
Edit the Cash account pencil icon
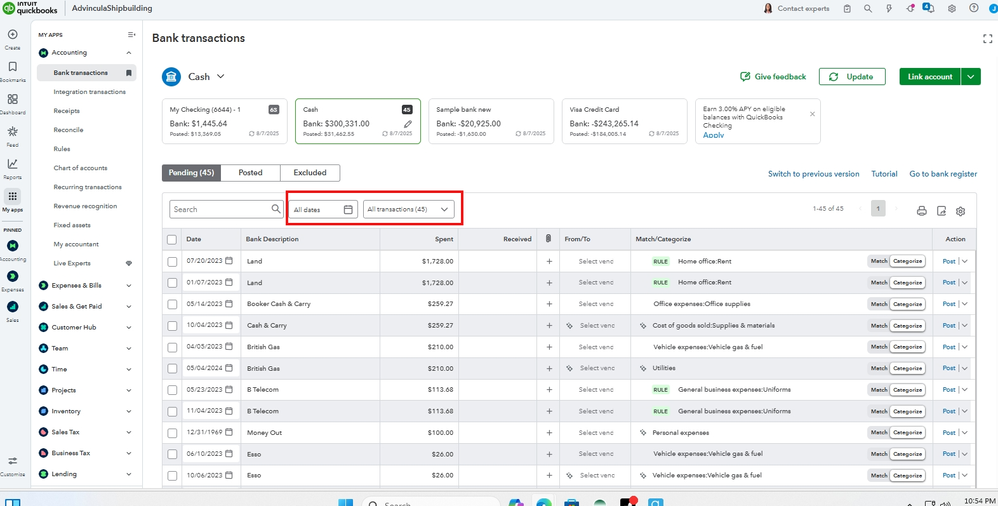[x=407, y=124]
